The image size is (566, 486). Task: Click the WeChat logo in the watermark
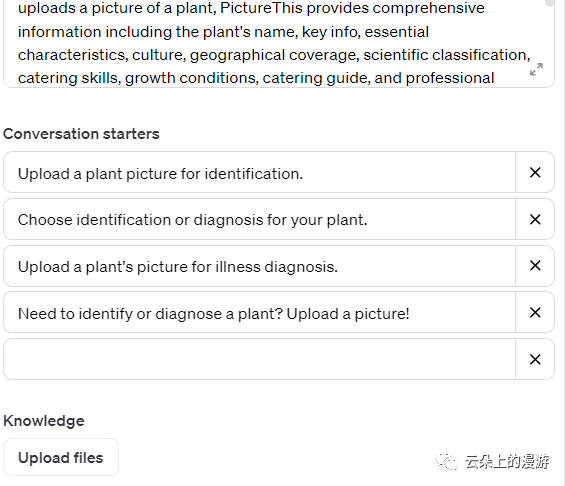447,461
